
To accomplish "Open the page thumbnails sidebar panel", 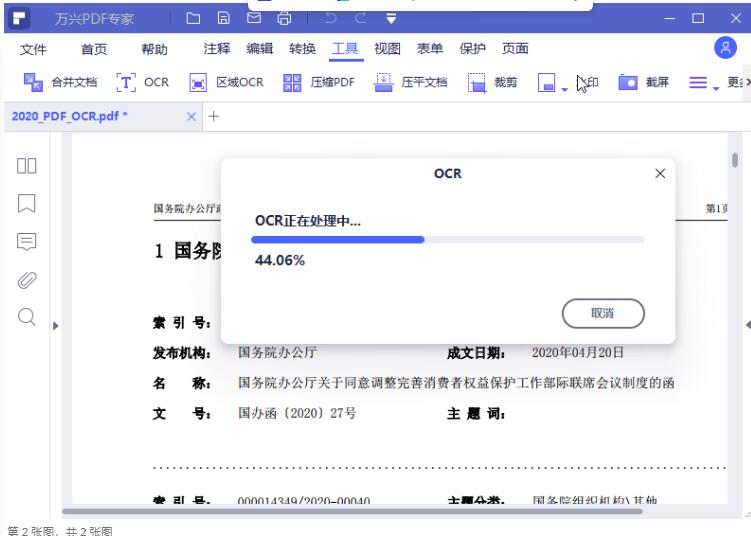I will point(26,166).
